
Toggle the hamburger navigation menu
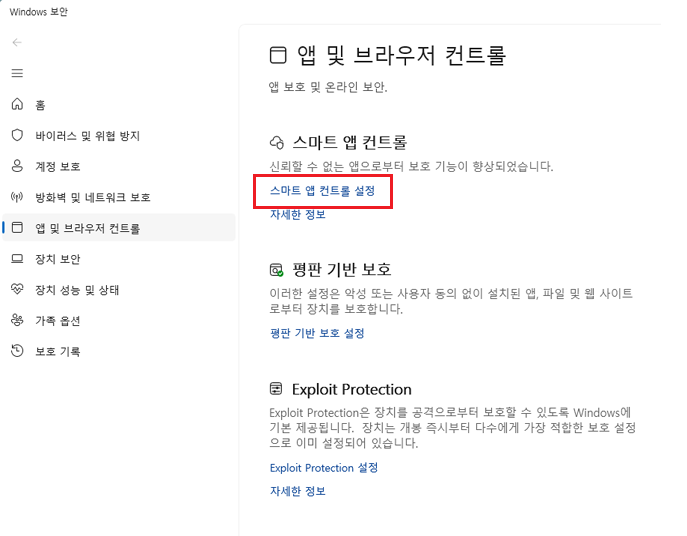(17, 73)
